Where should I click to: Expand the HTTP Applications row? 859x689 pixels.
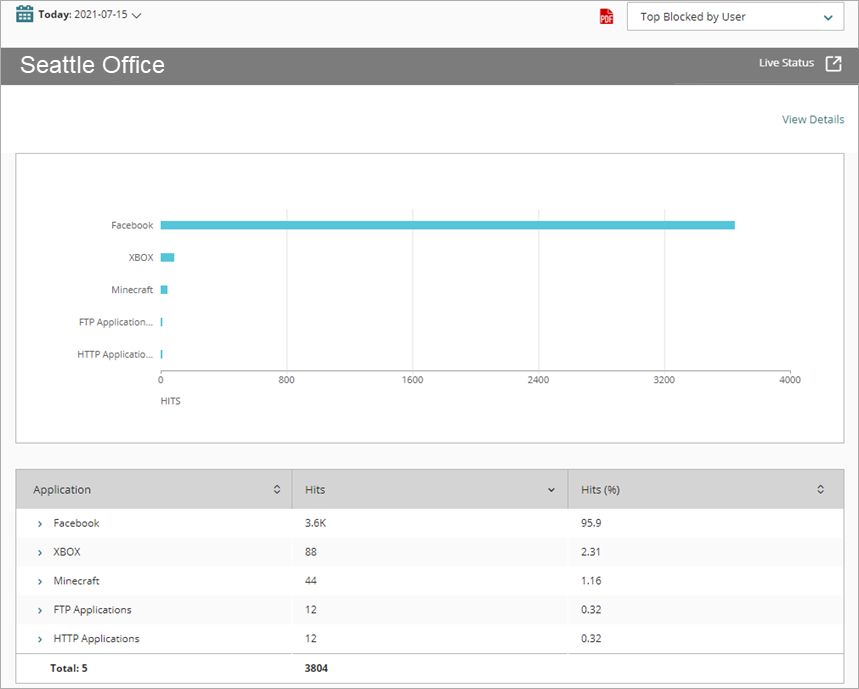coord(39,638)
